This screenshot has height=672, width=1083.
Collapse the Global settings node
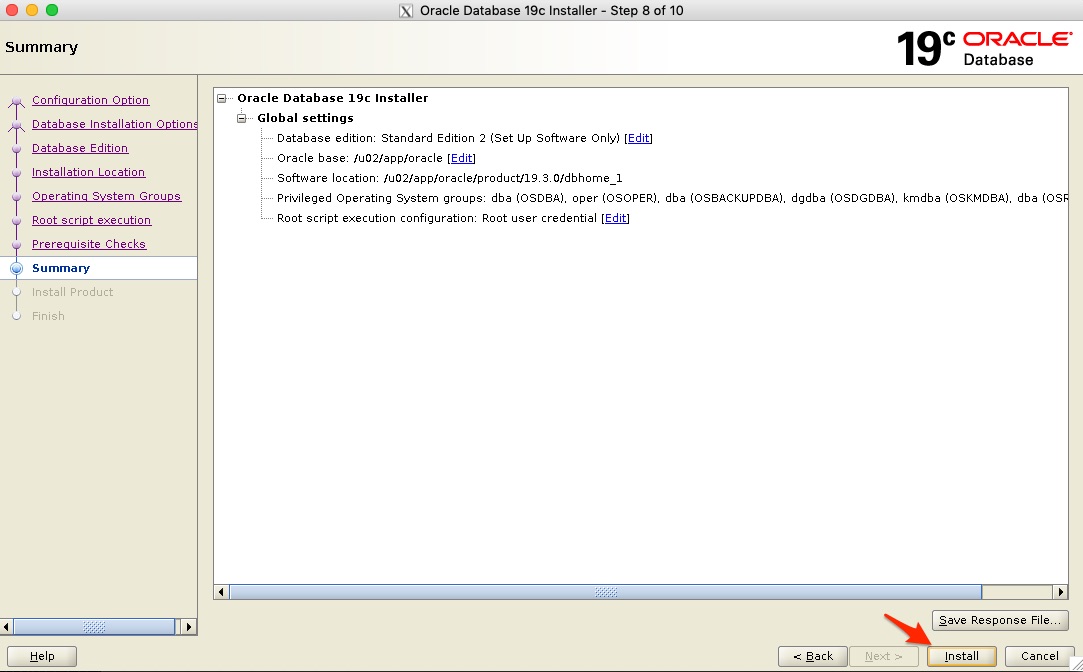pyautogui.click(x=242, y=118)
